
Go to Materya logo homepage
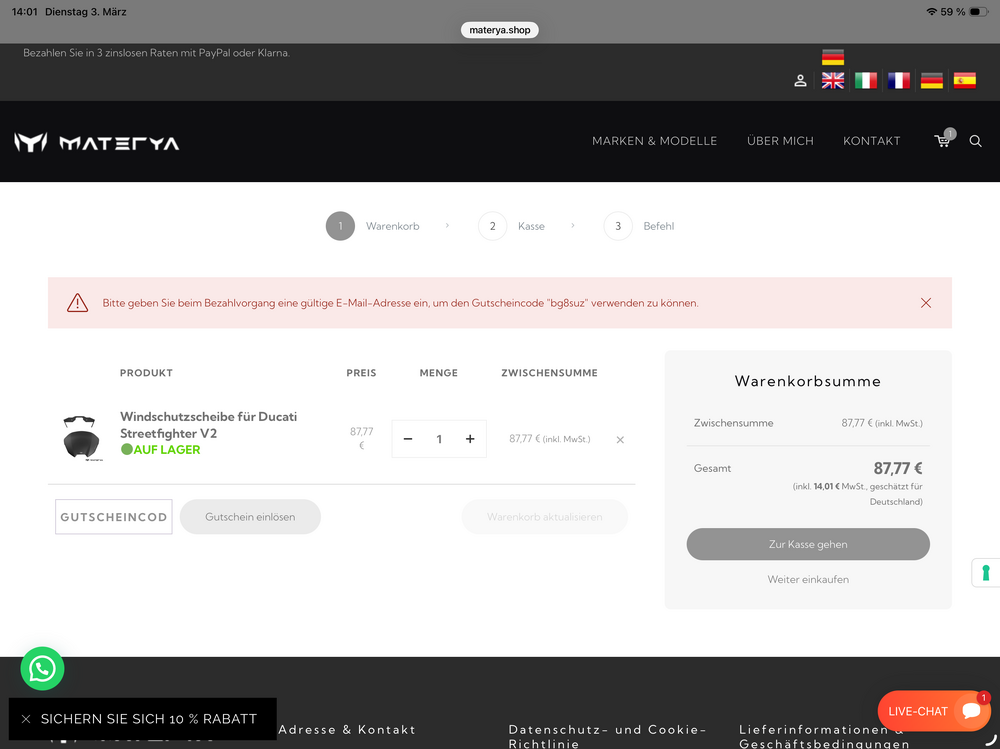click(97, 142)
